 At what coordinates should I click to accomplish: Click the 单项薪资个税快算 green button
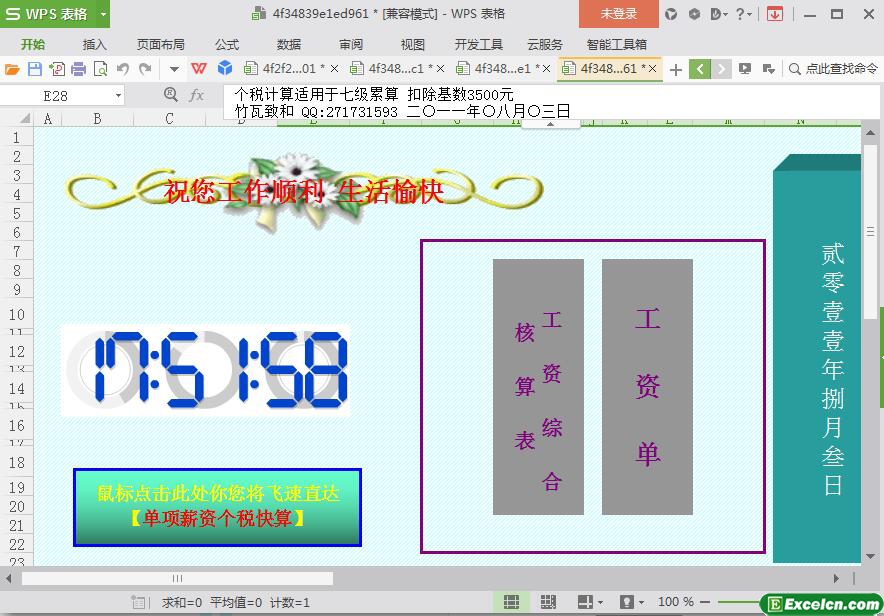217,507
